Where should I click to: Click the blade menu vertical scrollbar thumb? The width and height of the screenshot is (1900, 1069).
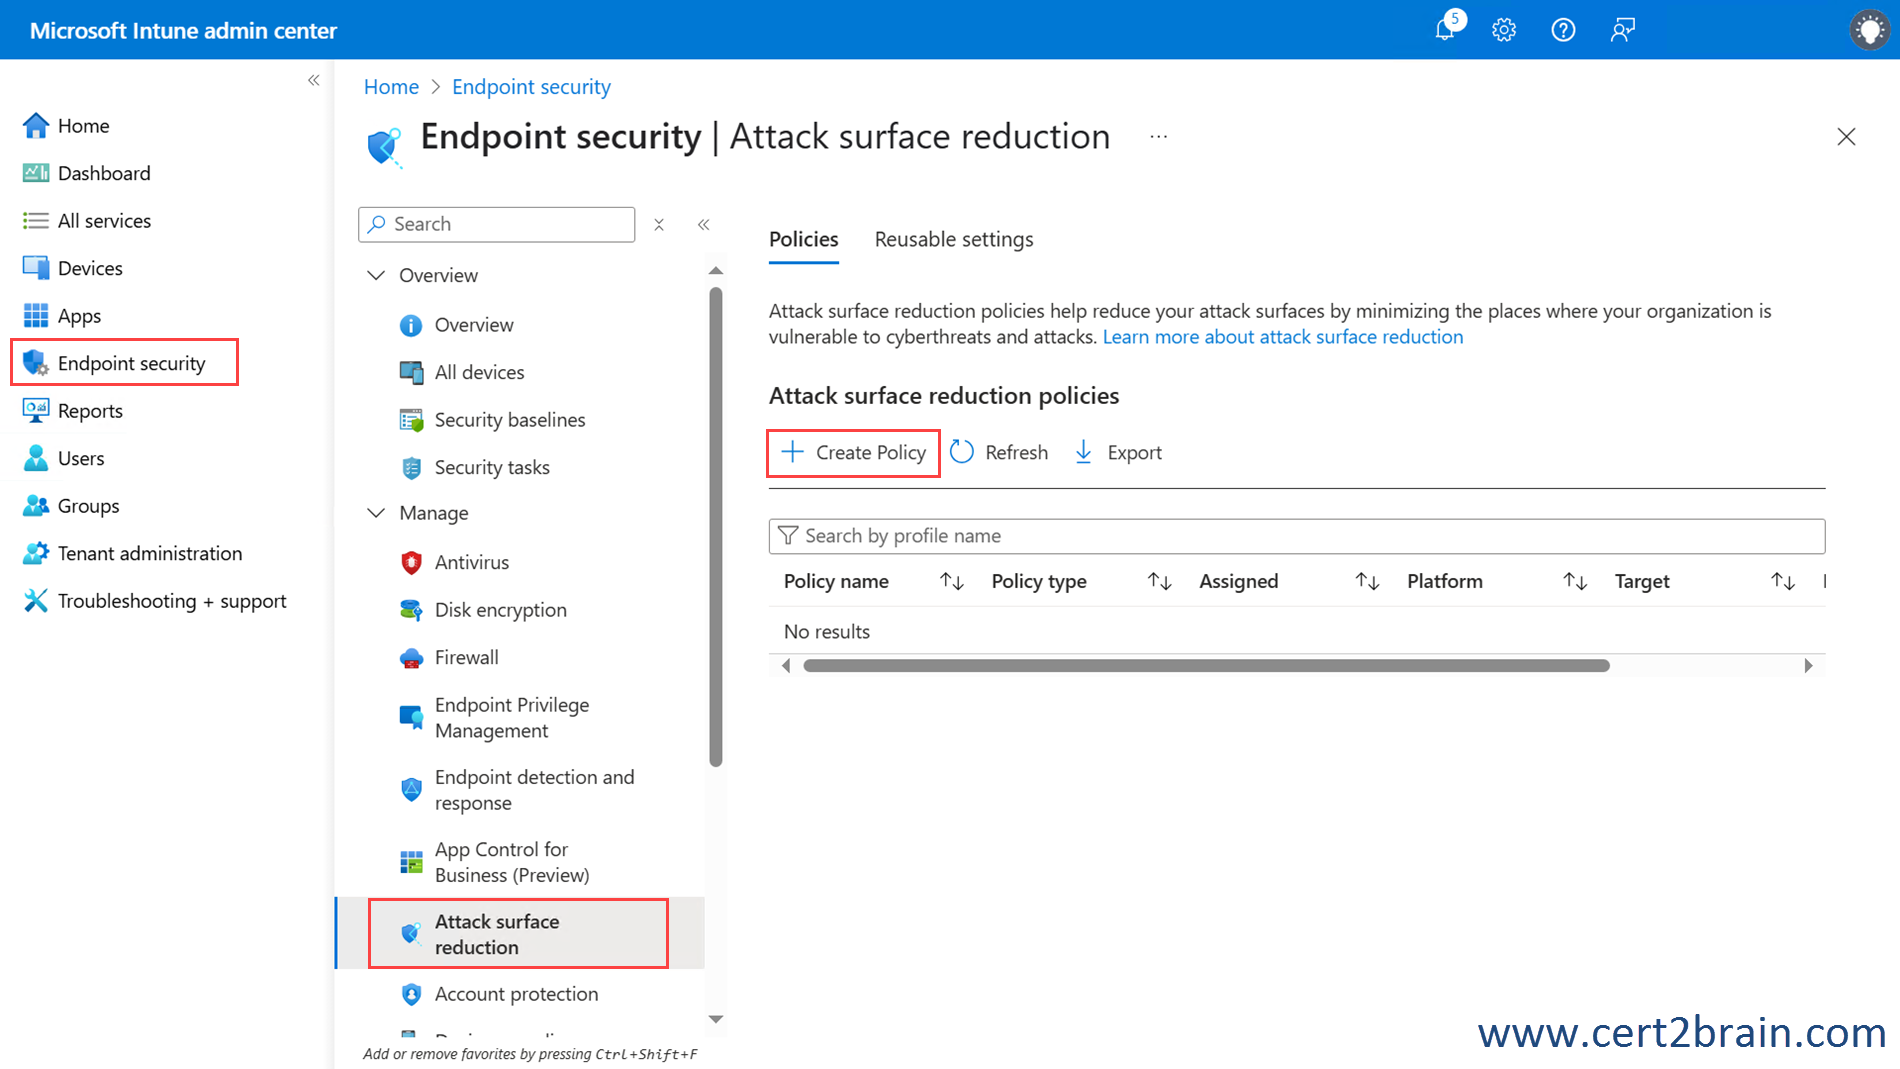716,527
